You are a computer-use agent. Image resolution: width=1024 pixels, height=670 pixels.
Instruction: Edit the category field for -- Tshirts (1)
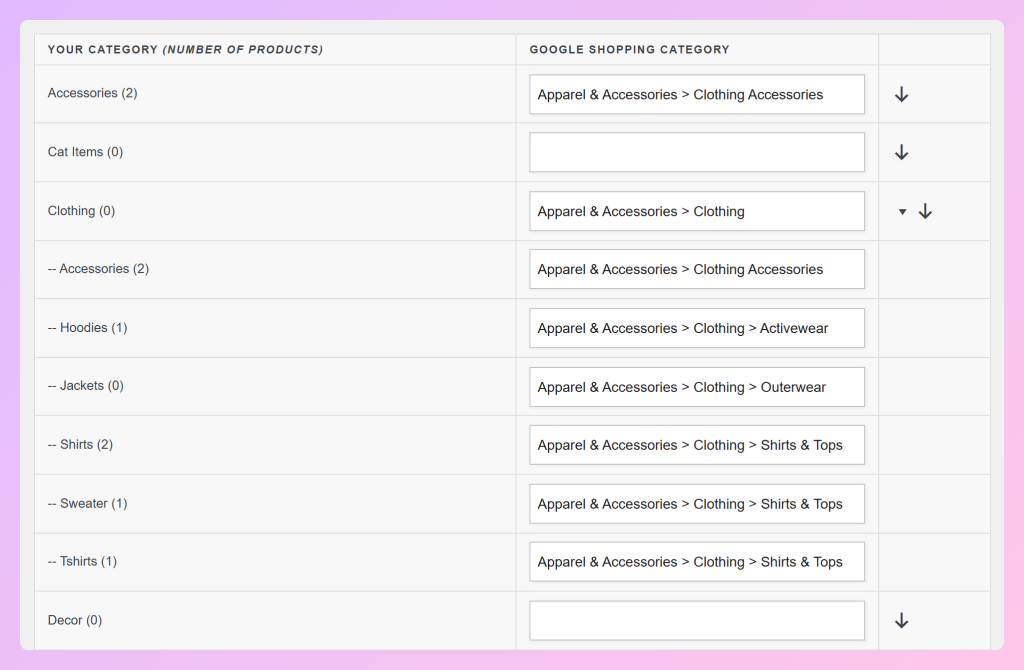pyautogui.click(x=697, y=562)
